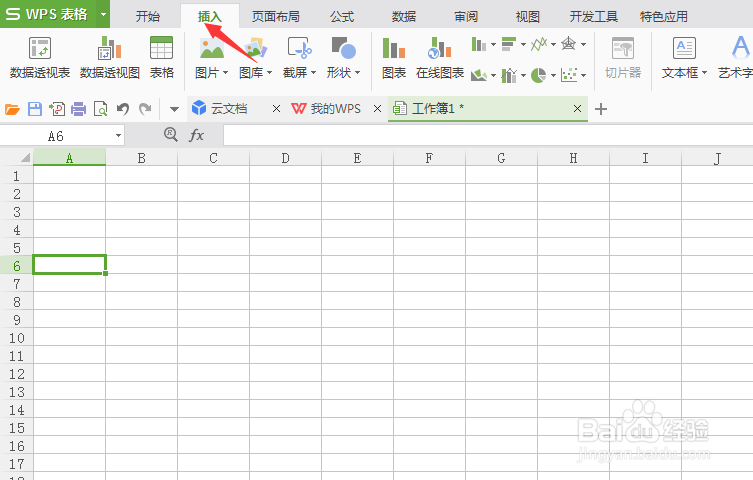Close the 云文档 tab
Viewport: 753px width, 480px height.
[276, 109]
